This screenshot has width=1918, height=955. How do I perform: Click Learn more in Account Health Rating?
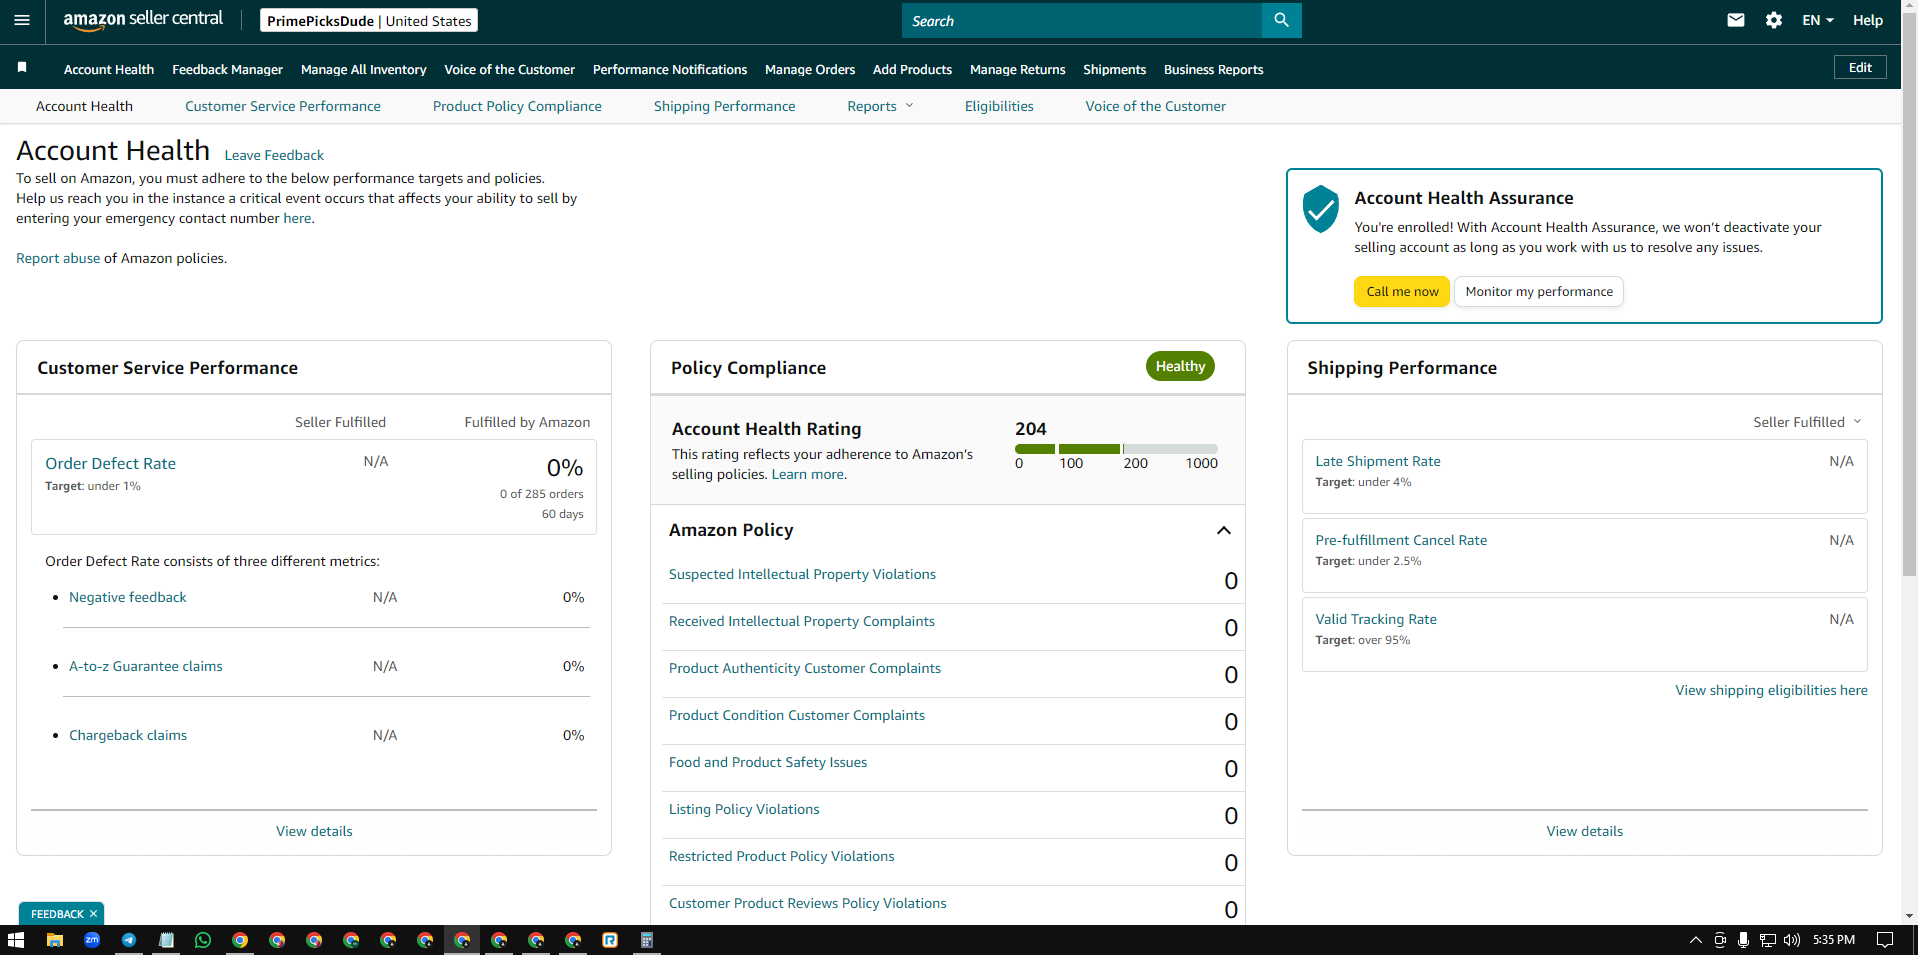(807, 474)
